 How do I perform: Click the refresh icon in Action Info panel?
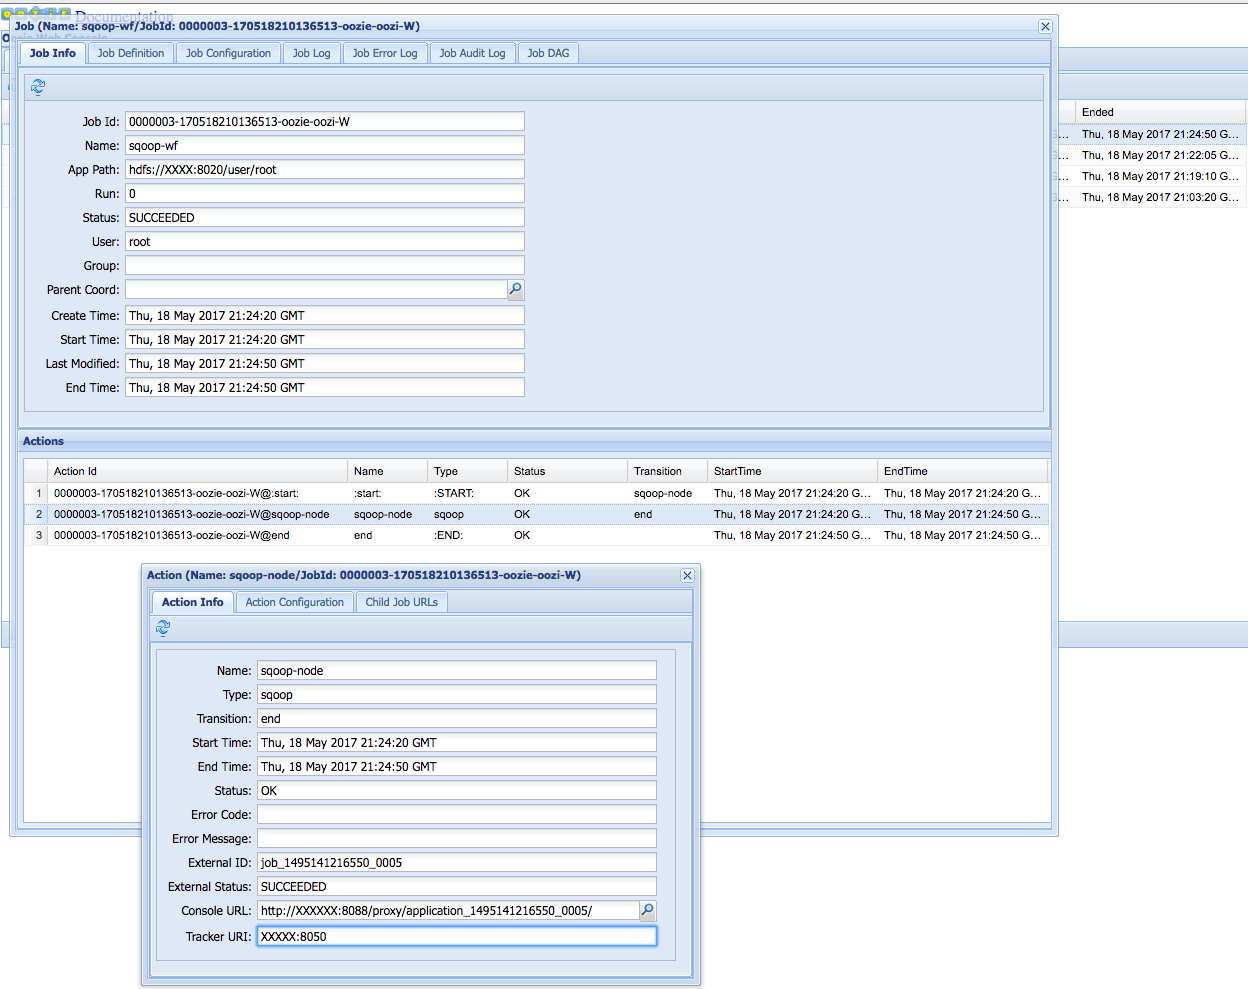[x=163, y=628]
